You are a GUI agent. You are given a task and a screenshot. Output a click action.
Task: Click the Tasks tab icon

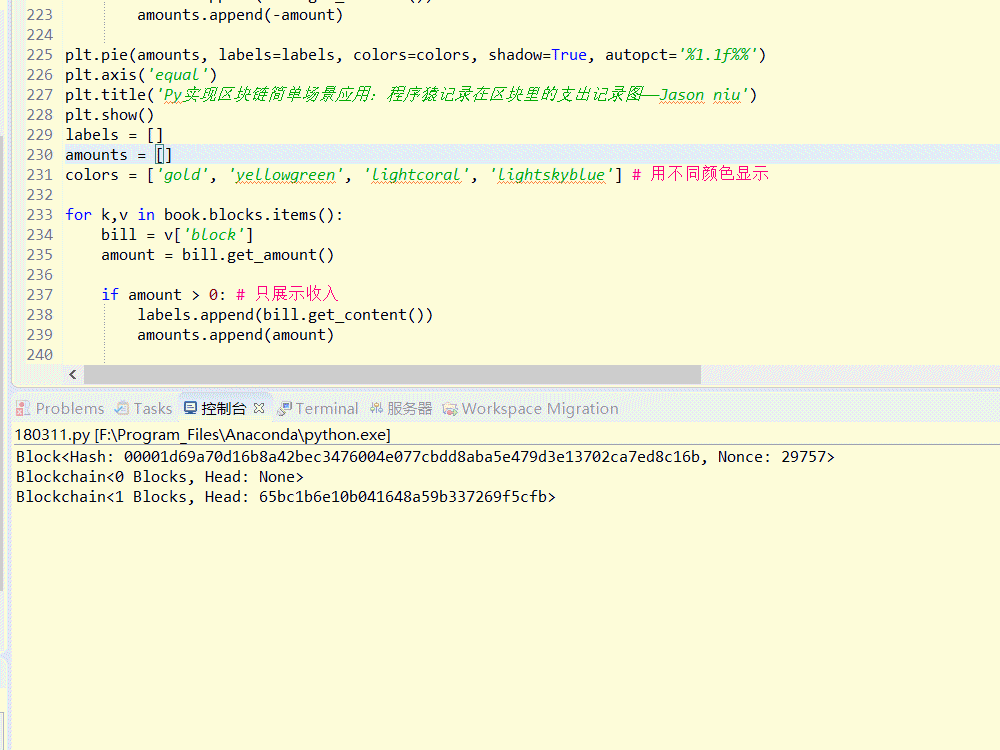(121, 409)
